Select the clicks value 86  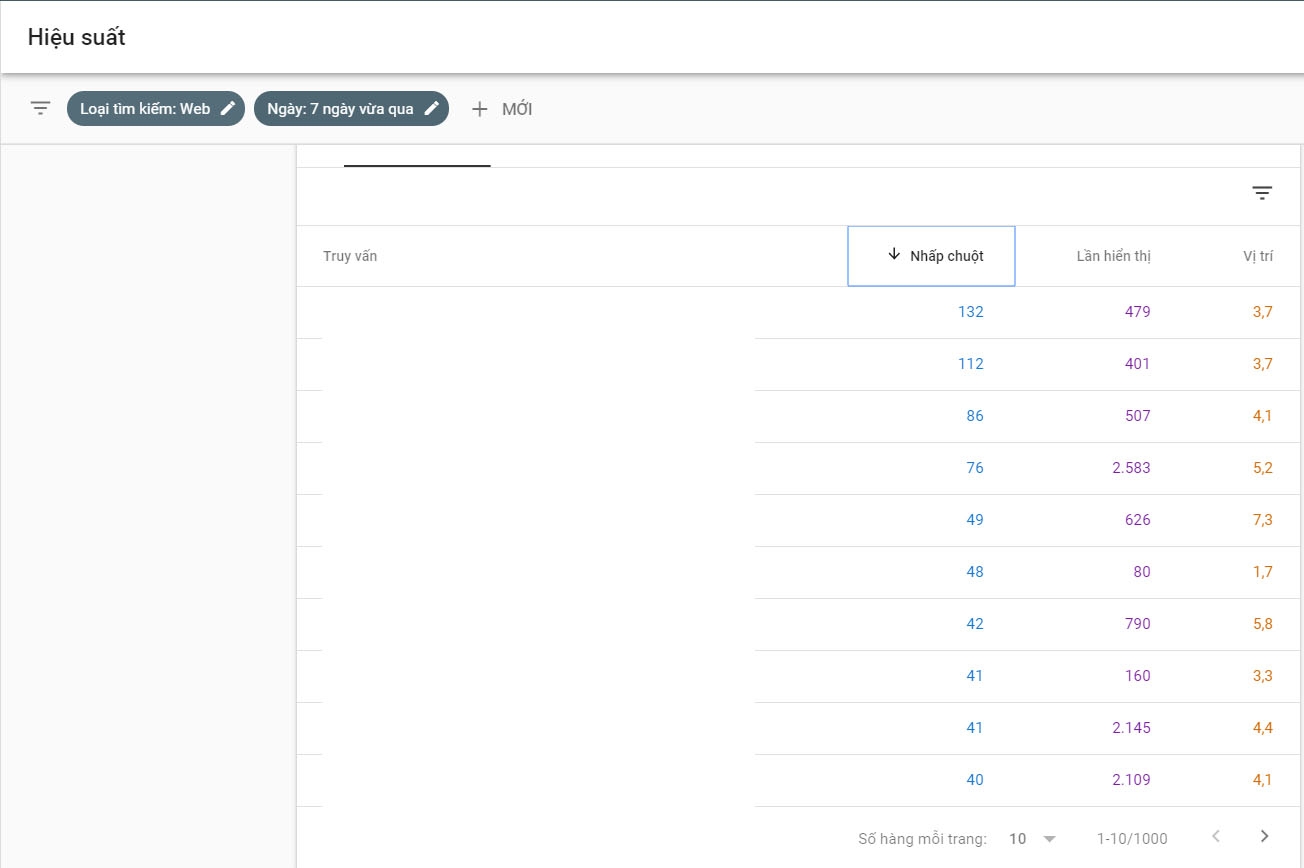point(975,416)
